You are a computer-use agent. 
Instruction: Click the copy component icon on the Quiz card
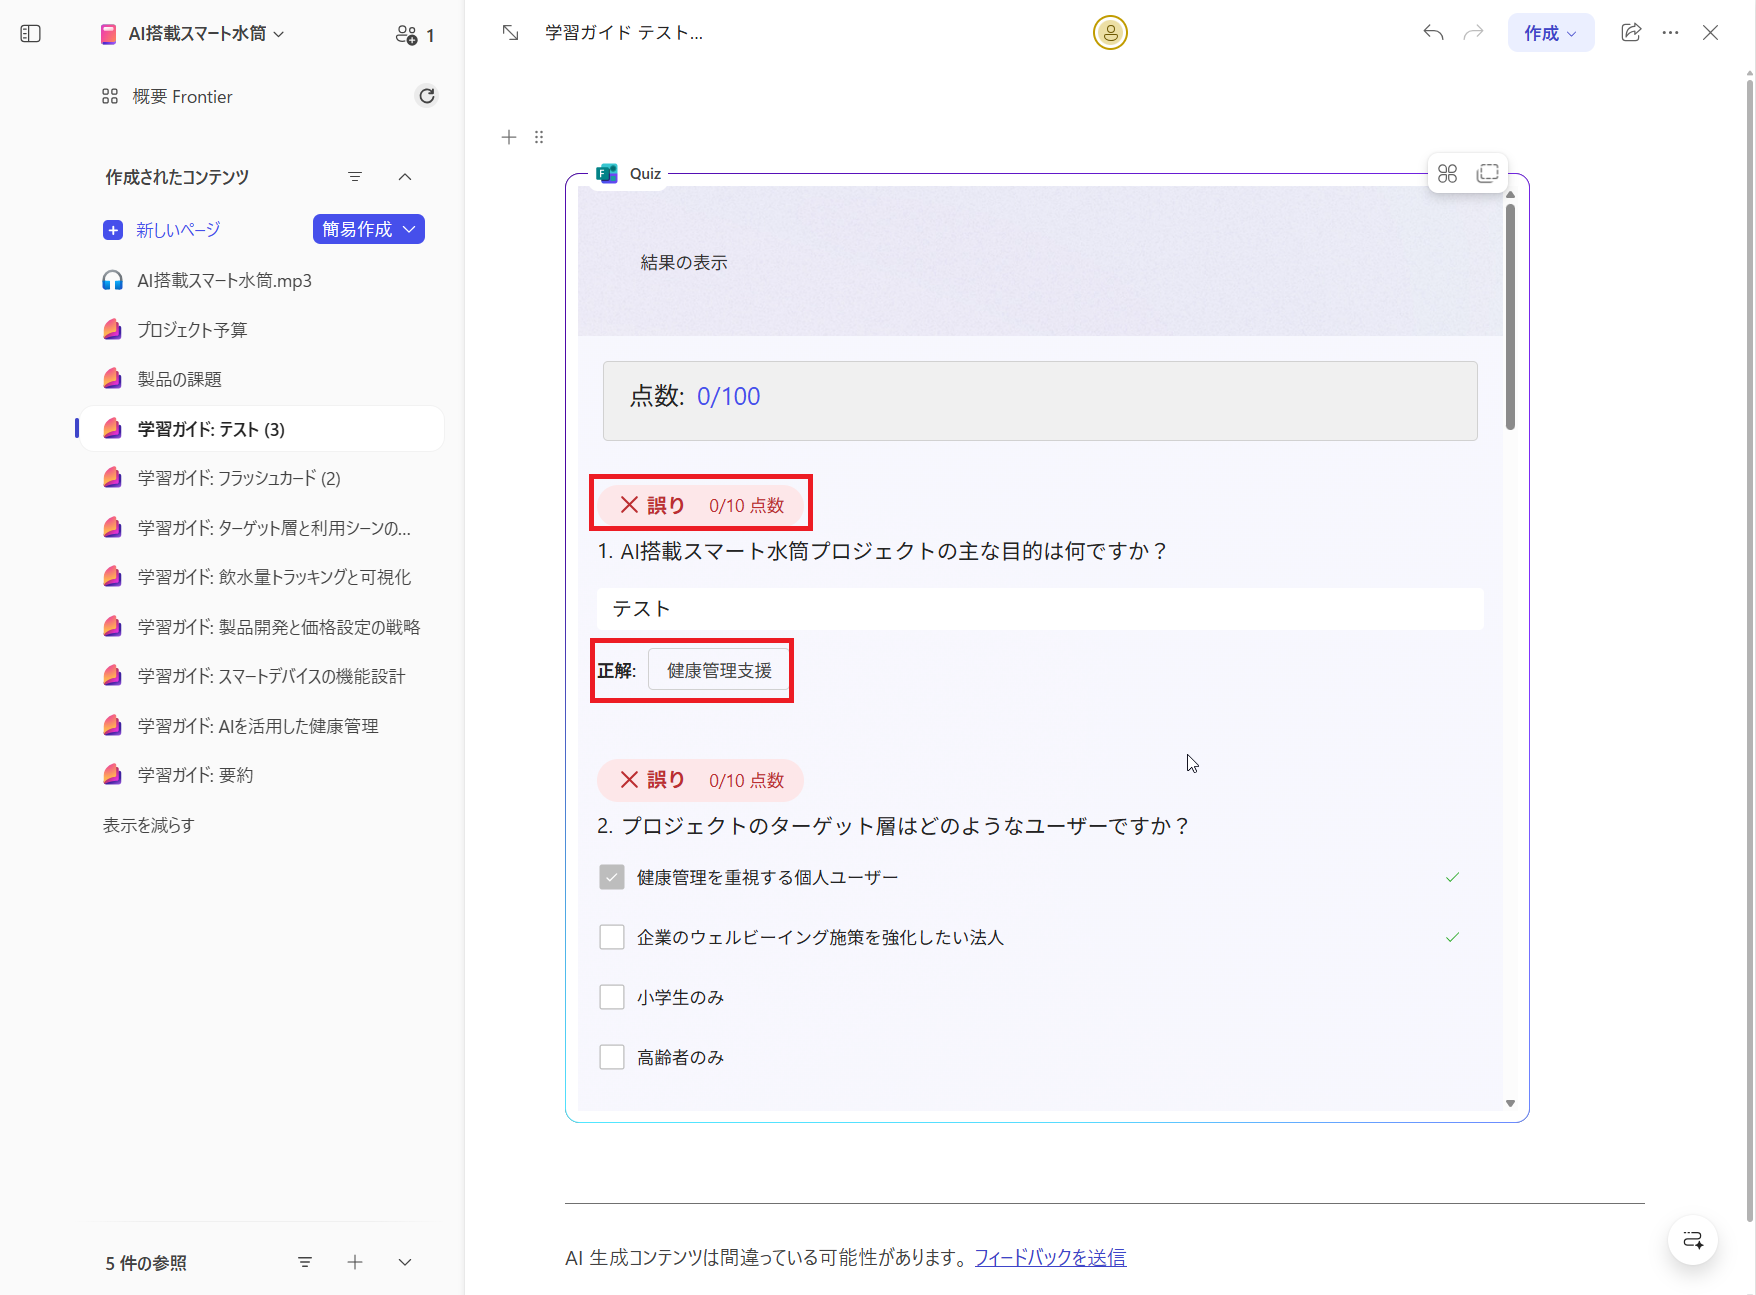click(1487, 172)
